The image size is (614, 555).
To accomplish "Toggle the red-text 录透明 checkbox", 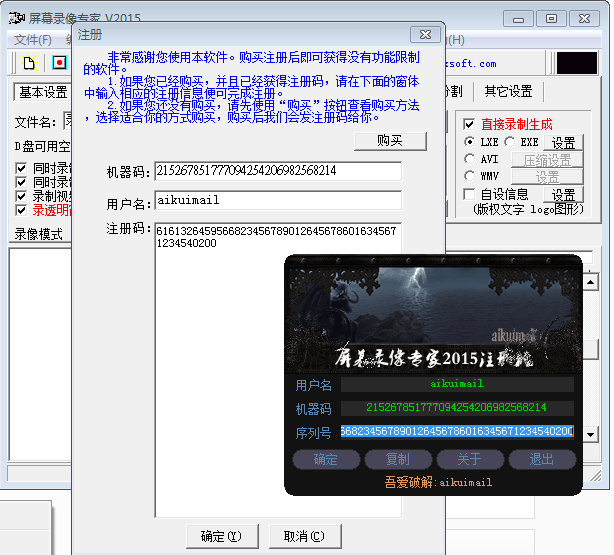I will 22,211.
